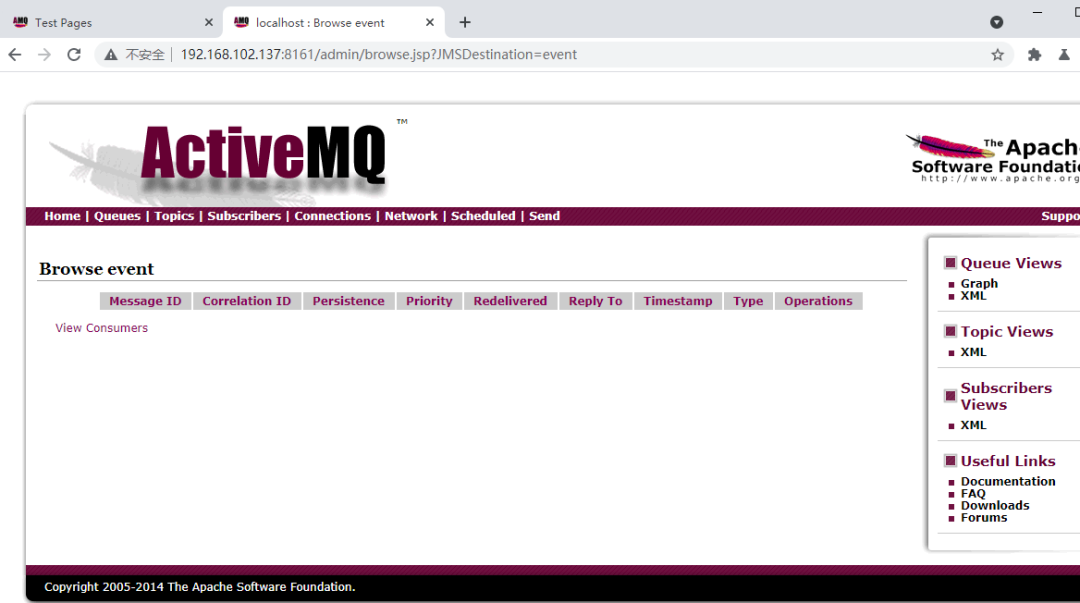
Task: Click the ActiveMQ logo
Action: [227, 160]
